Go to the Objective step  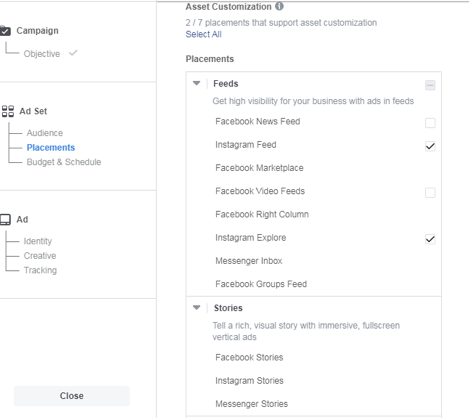coord(42,54)
